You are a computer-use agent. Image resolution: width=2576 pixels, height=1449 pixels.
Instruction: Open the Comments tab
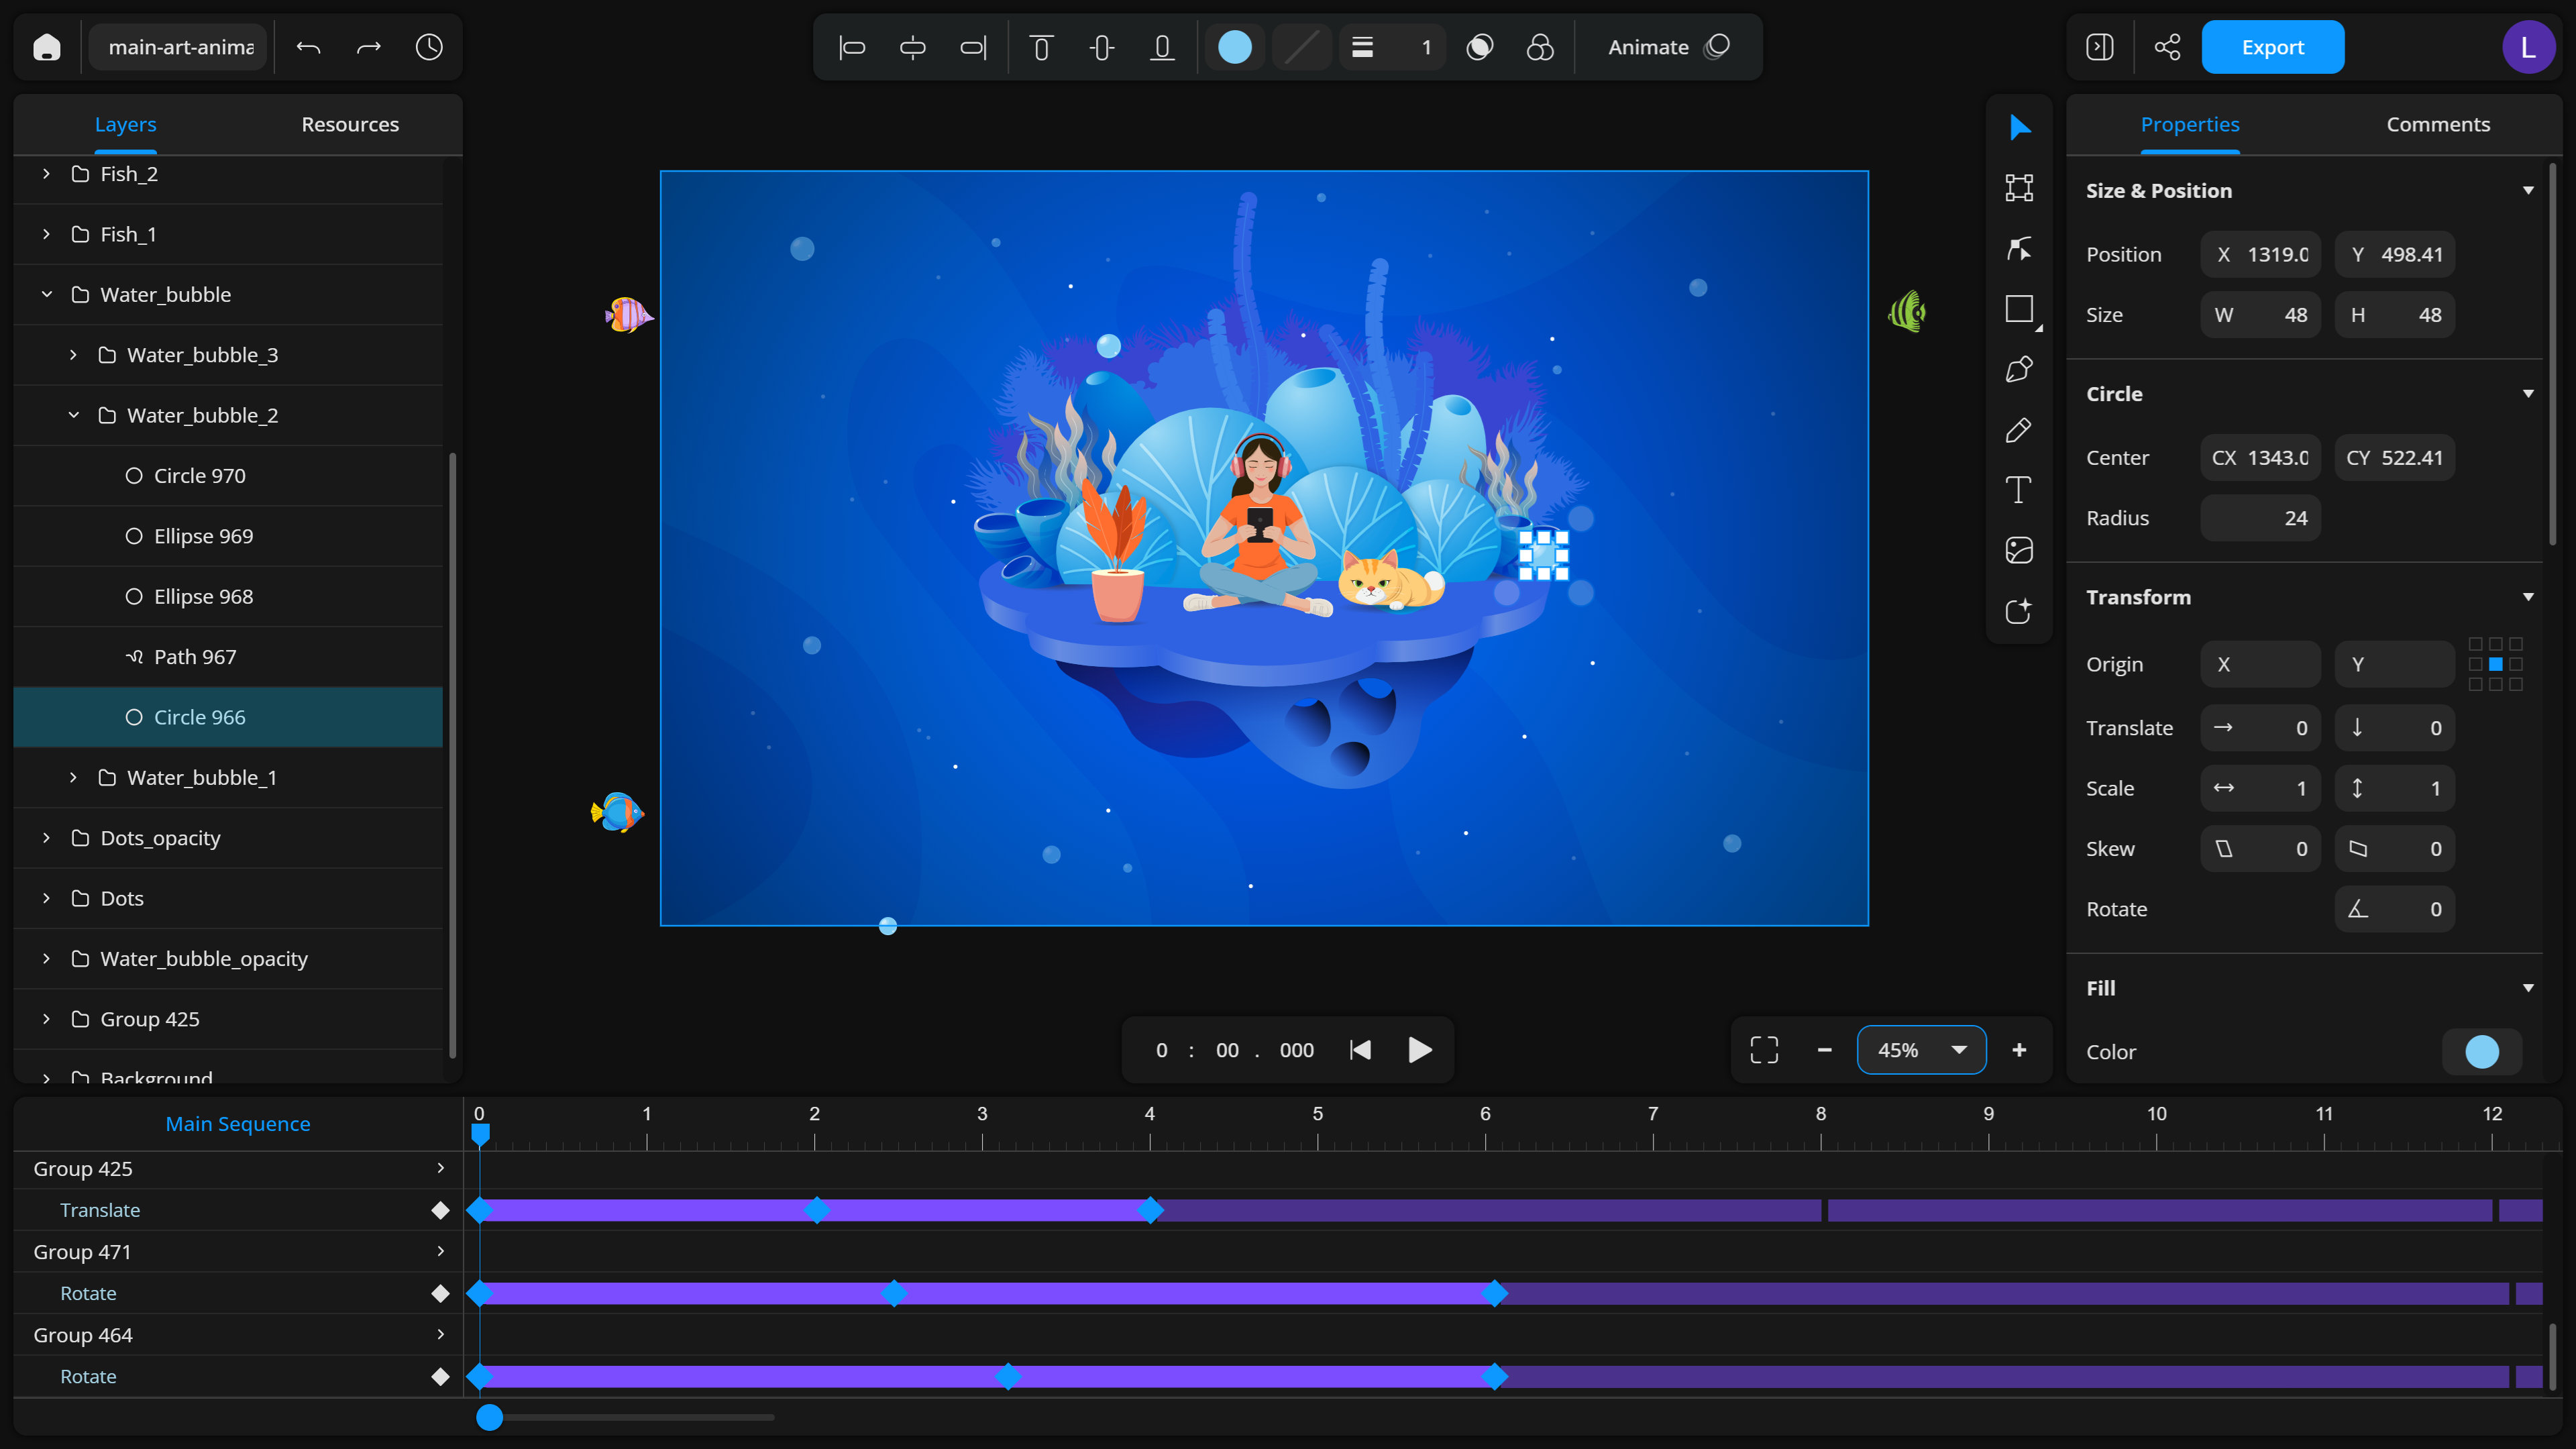pyautogui.click(x=2437, y=124)
